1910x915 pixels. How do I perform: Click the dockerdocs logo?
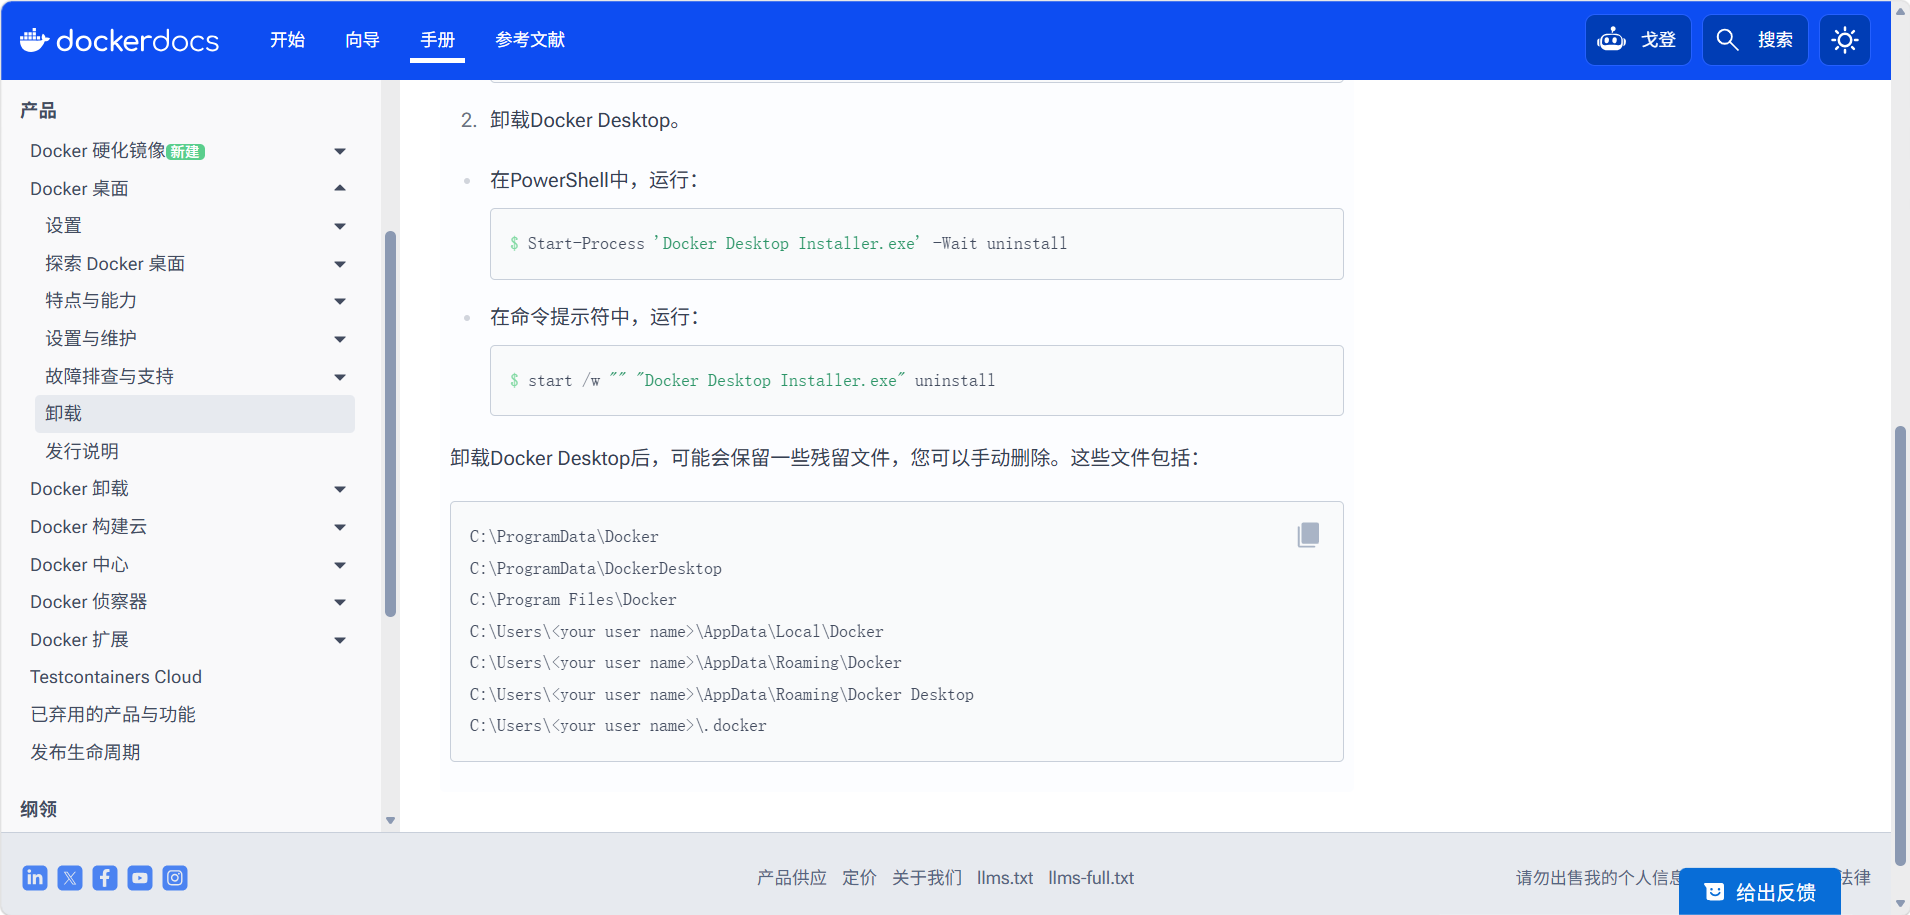pos(119,40)
